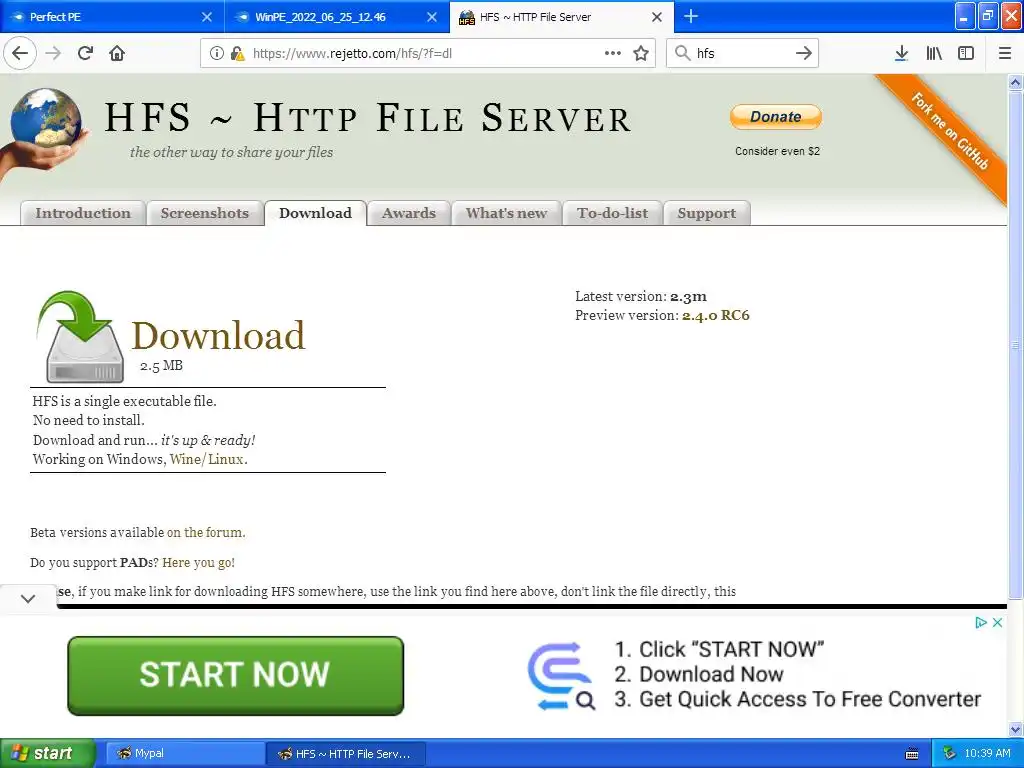Click the converter ad logo
The width and height of the screenshot is (1024, 768).
coord(562,676)
